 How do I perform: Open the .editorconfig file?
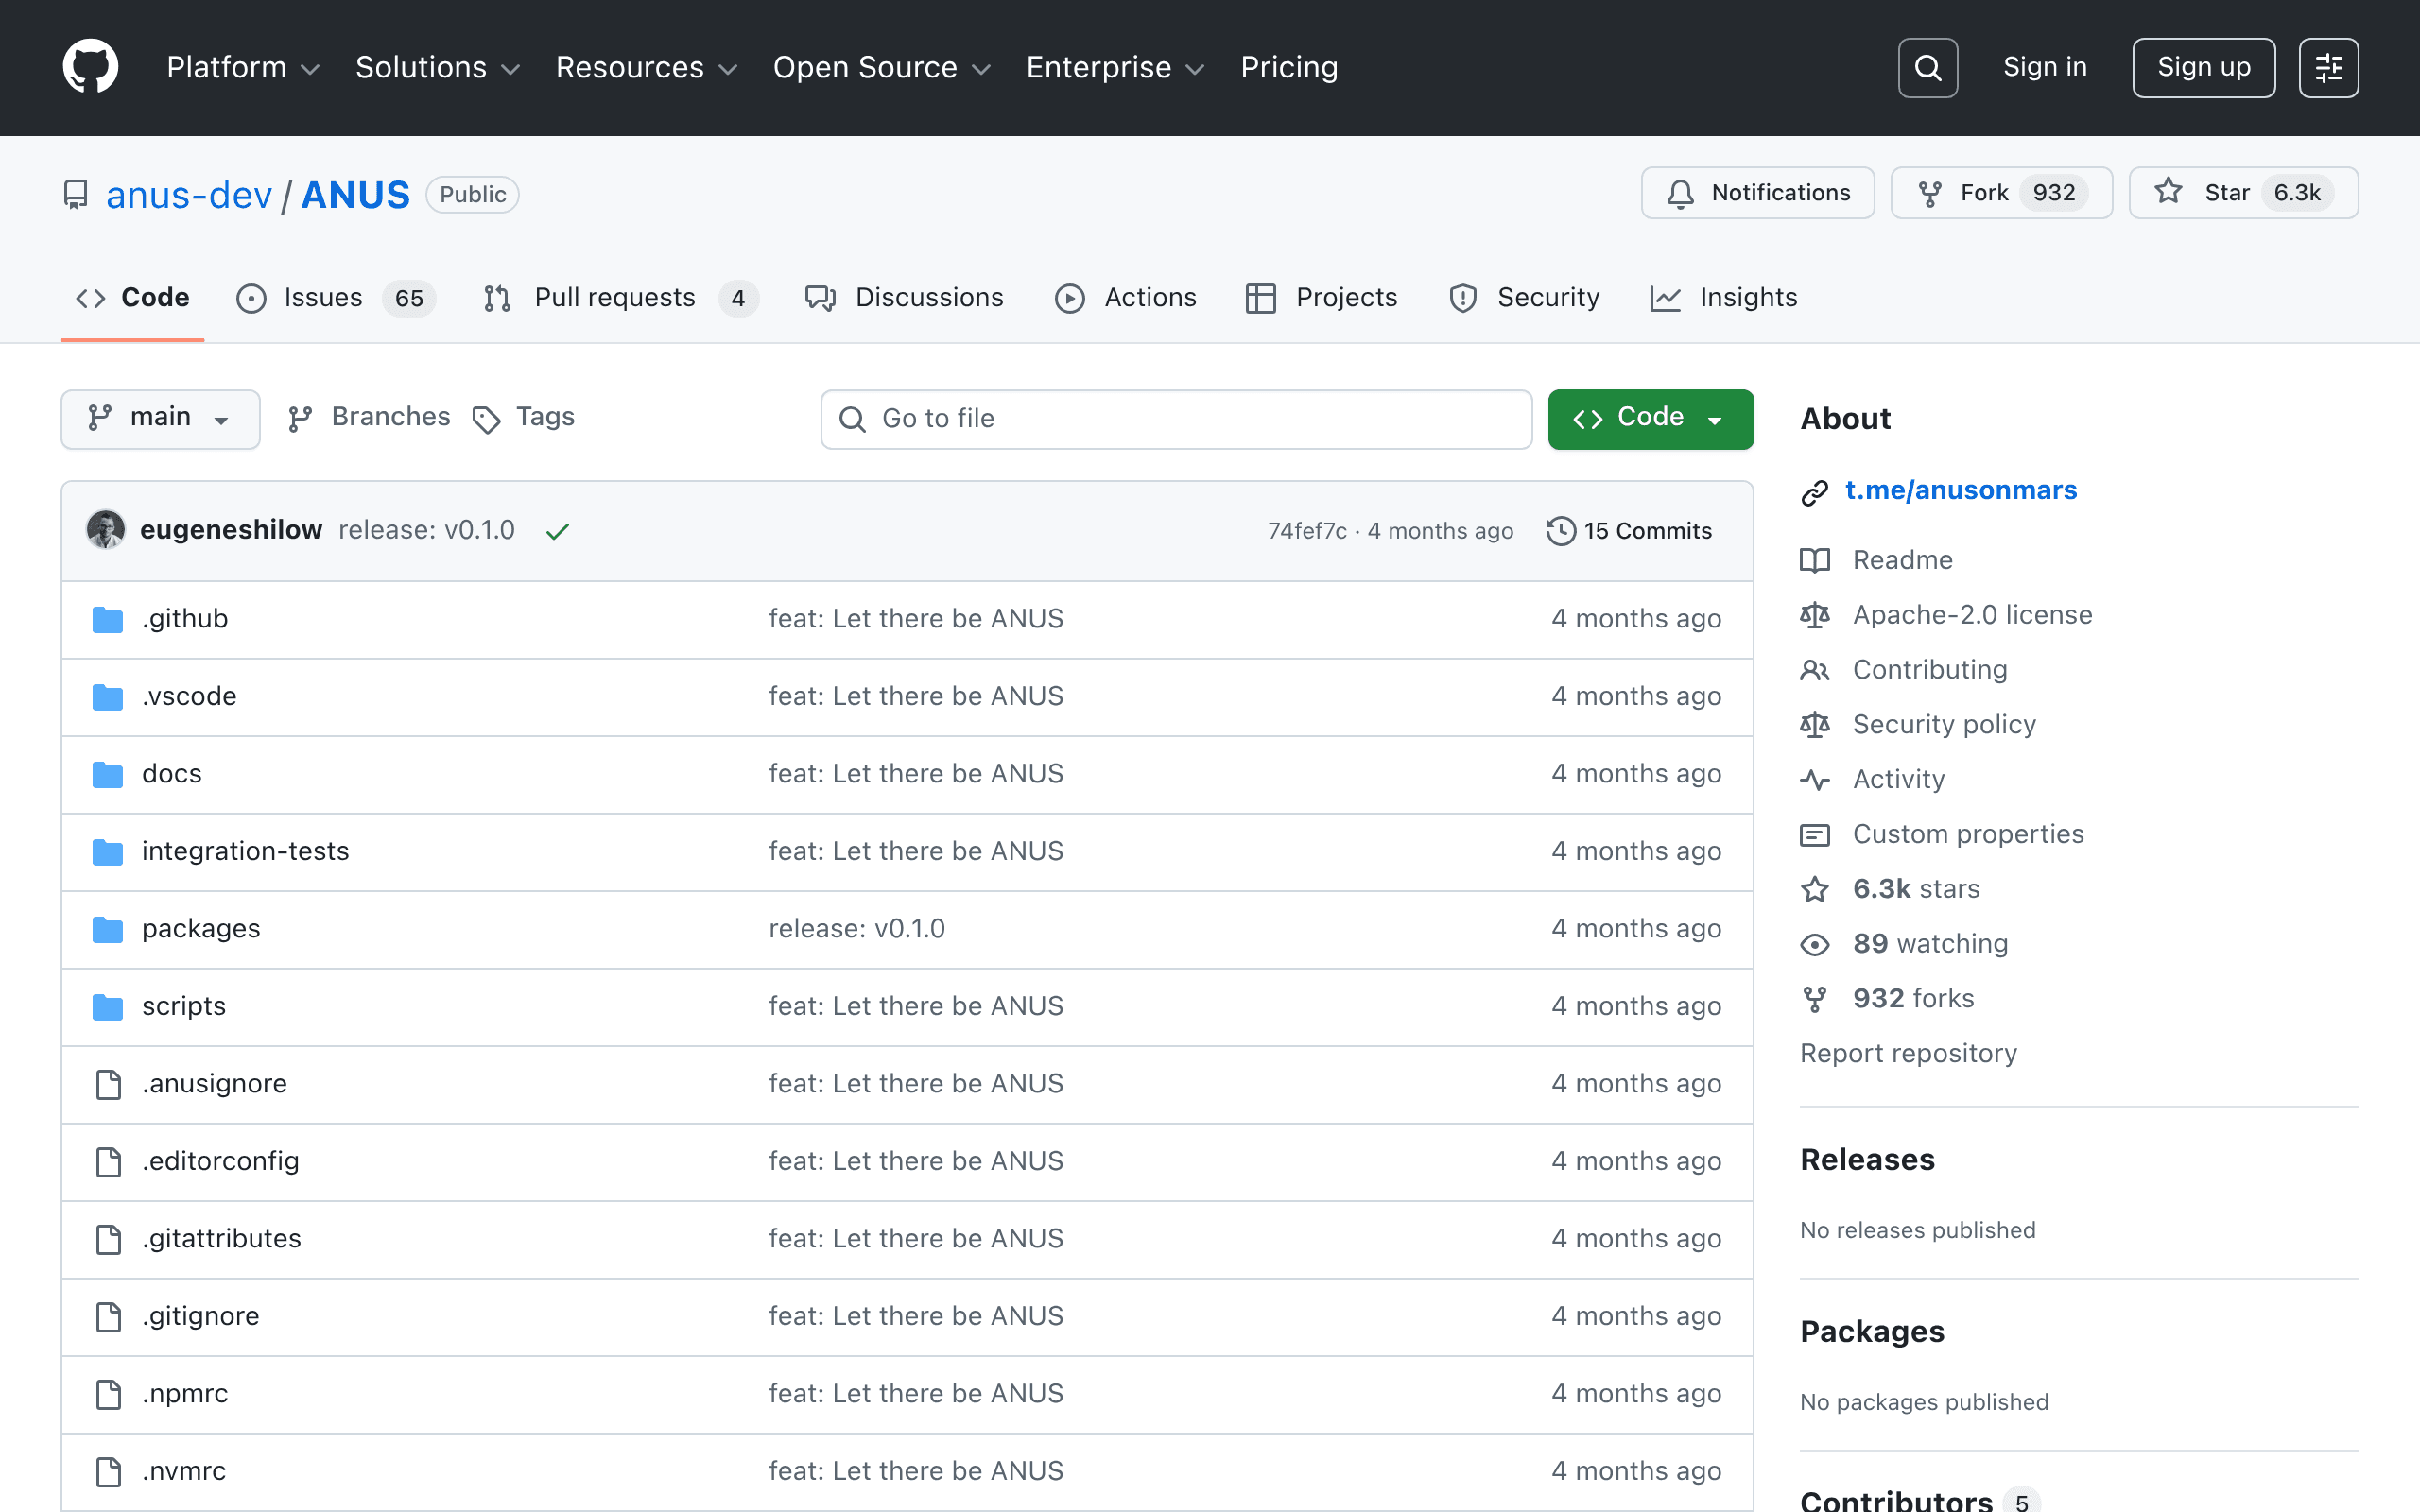[220, 1161]
